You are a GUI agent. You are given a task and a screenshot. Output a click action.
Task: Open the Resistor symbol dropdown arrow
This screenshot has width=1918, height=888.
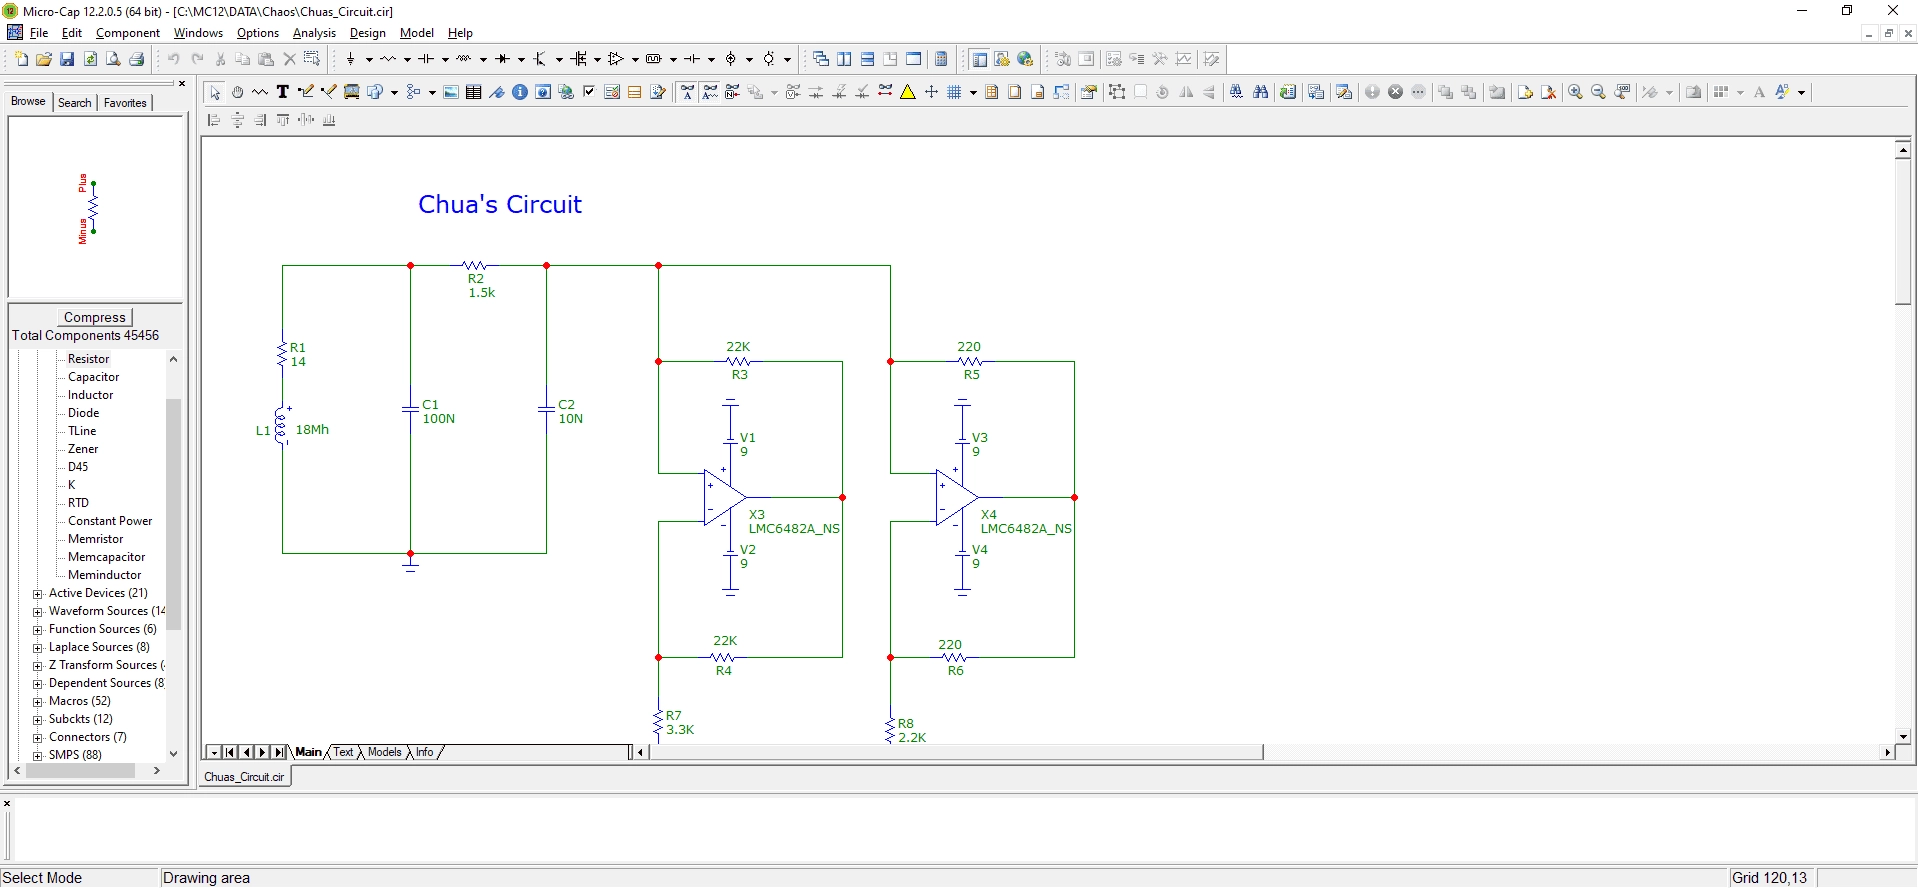[x=407, y=59]
